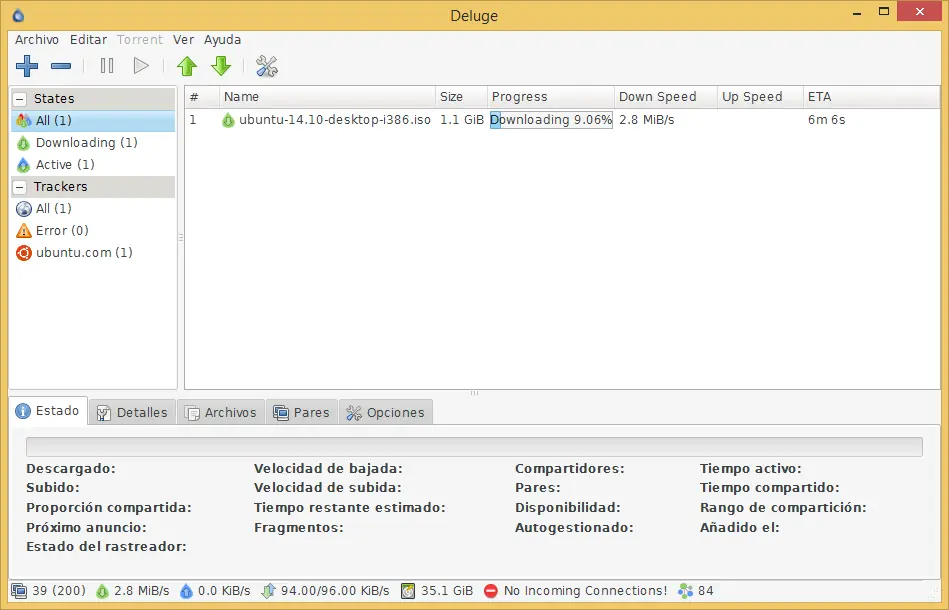Click the Deluge droplet icon in title bar
This screenshot has height=610, width=949.
[x=19, y=15]
